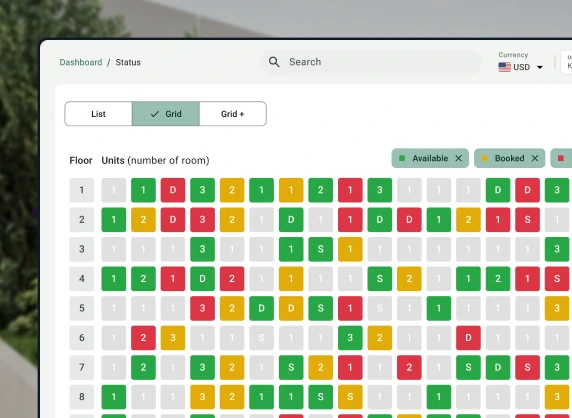Open green D unit on floor 5

tap(262, 308)
